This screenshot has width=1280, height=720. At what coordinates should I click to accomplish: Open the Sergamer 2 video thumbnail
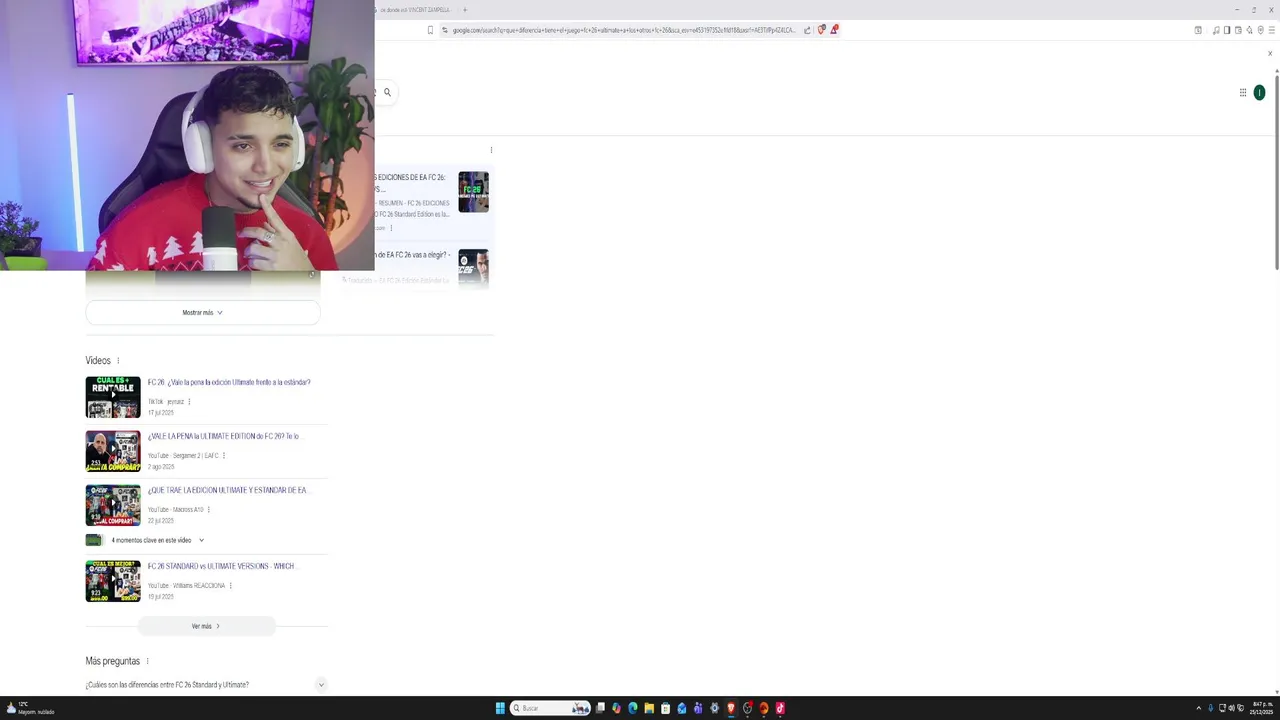[113, 451]
